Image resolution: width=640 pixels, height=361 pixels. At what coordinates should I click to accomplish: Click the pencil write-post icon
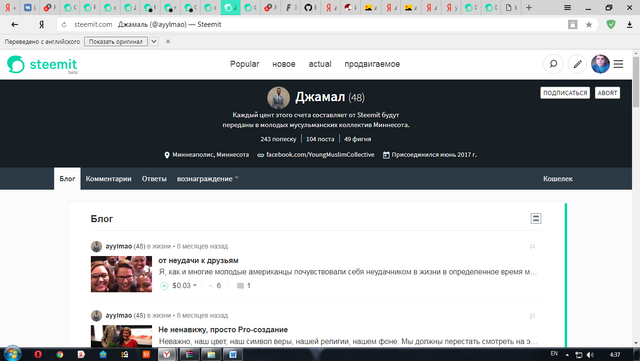(x=577, y=64)
